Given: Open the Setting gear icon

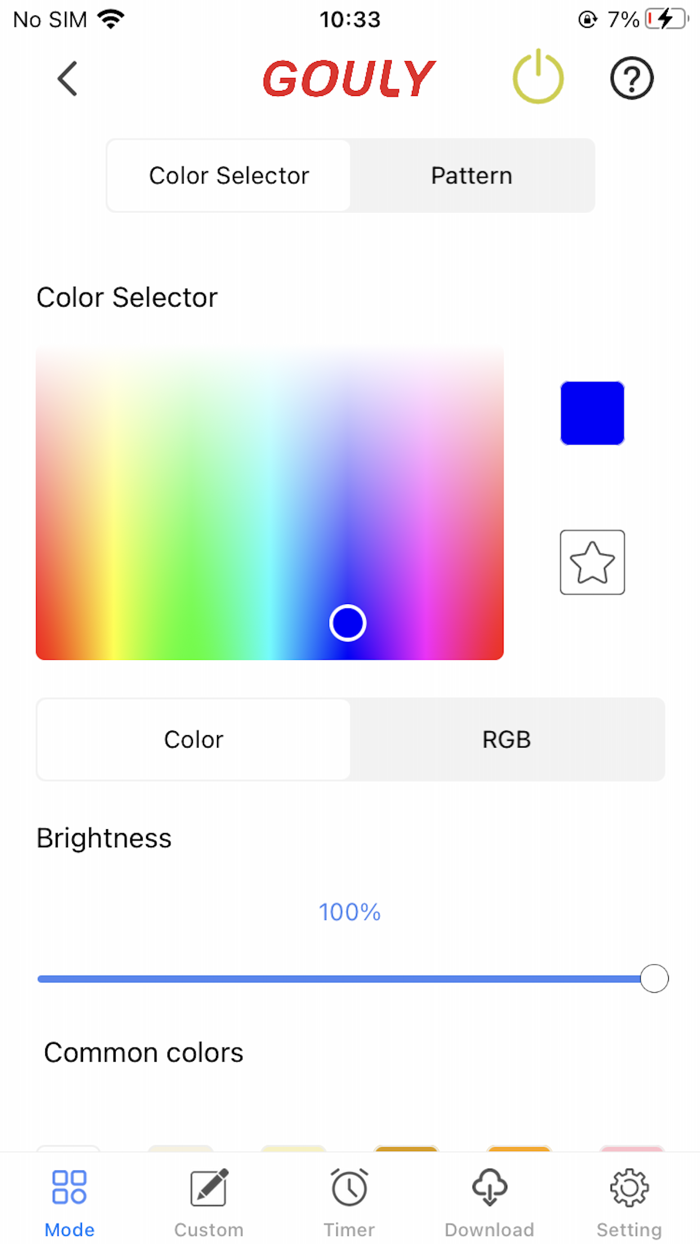Looking at the screenshot, I should pos(629,1188).
